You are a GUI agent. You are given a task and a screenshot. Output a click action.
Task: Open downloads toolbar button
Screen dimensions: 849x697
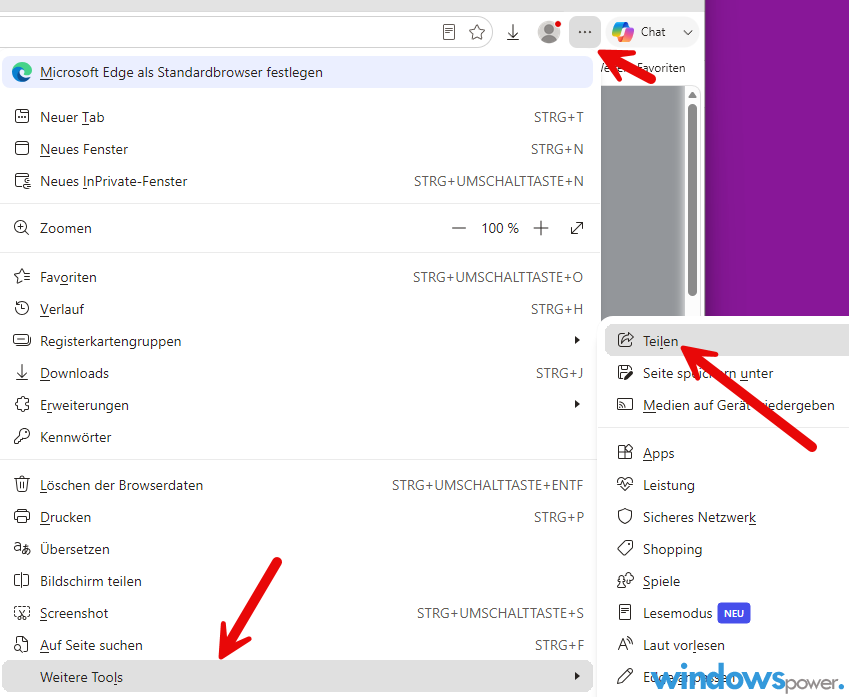pos(513,32)
